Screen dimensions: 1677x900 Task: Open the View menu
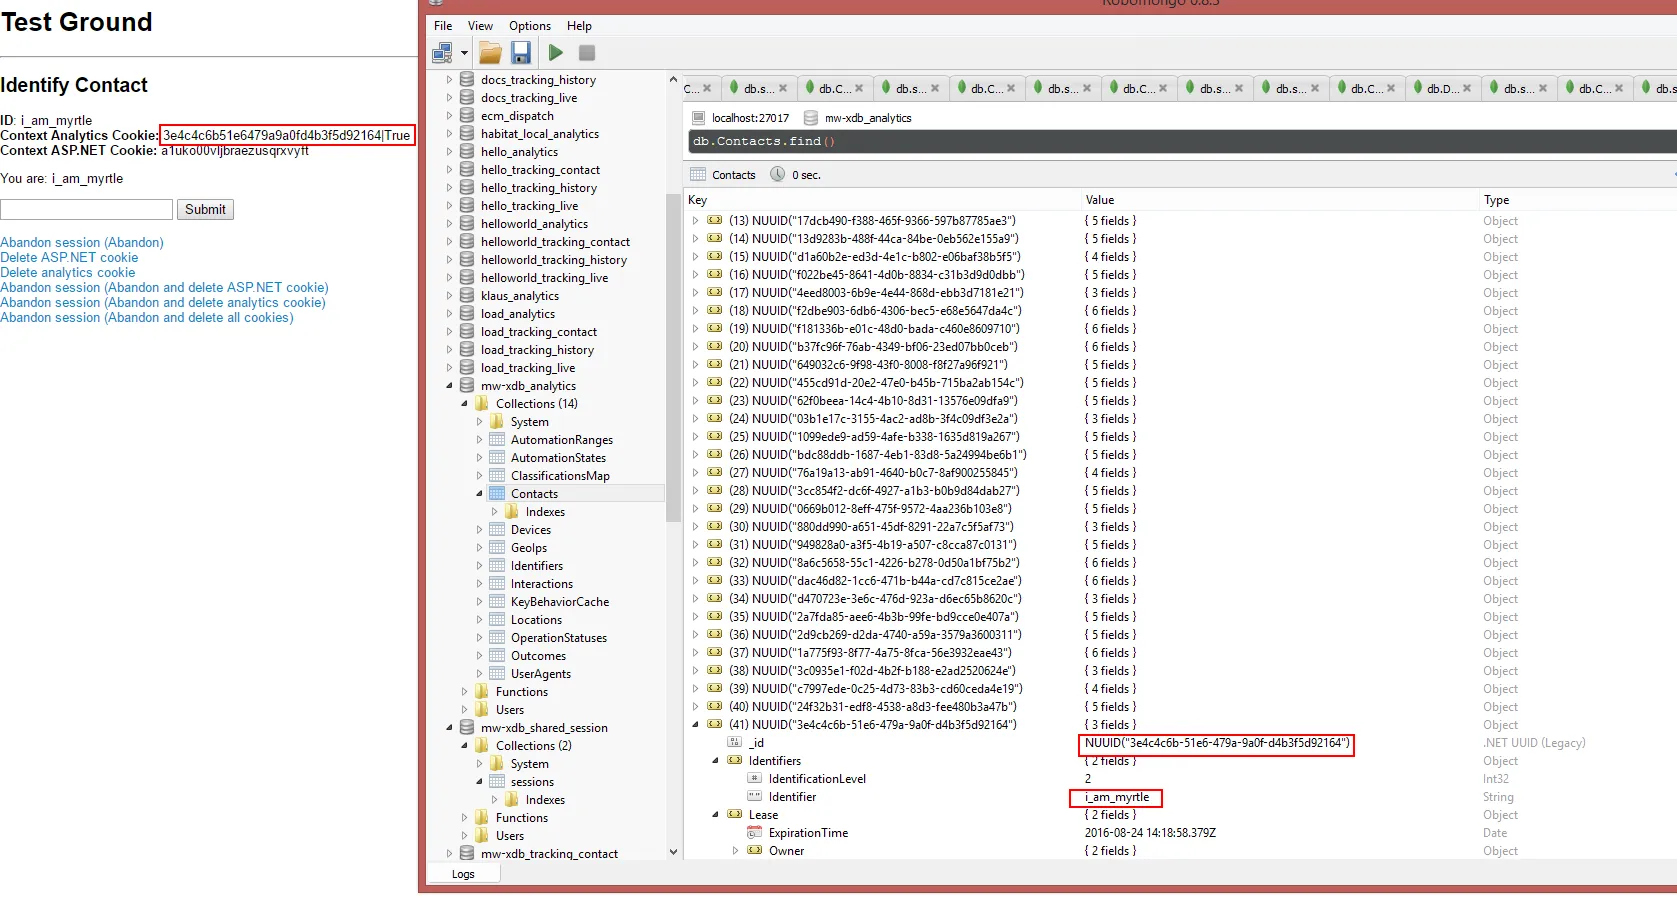480,26
